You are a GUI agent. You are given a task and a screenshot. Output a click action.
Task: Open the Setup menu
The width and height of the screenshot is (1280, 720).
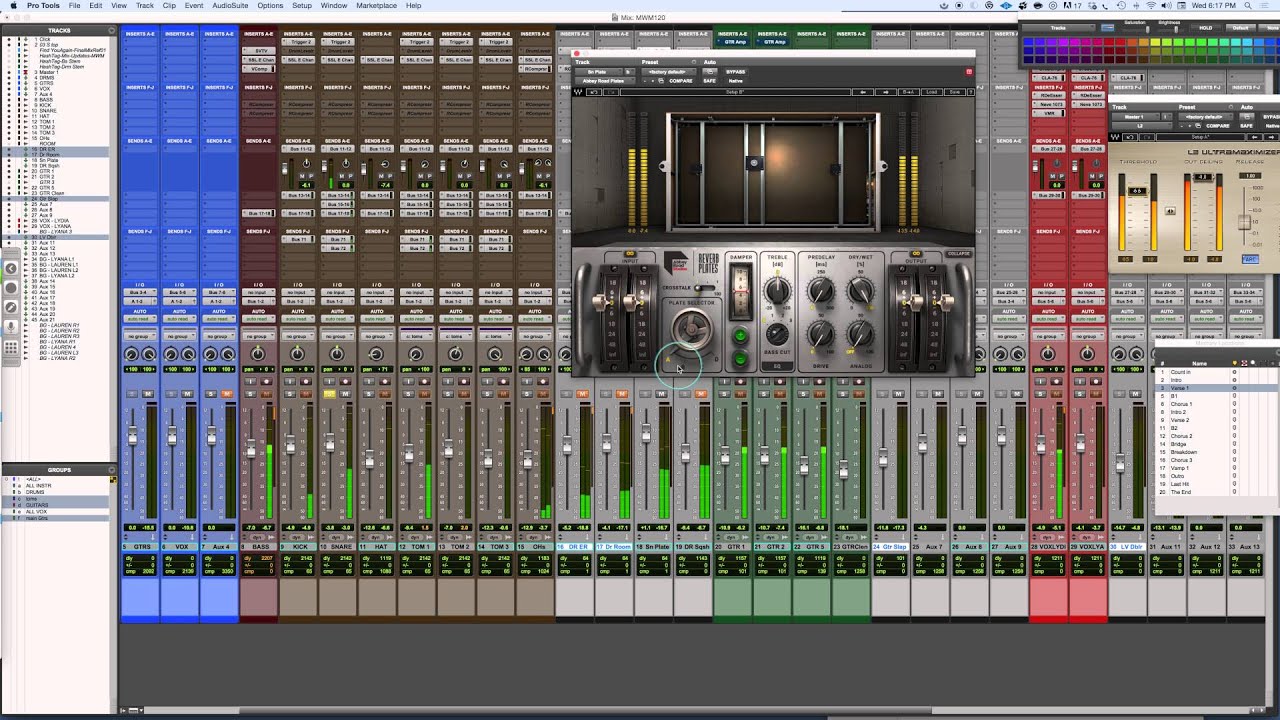[302, 6]
